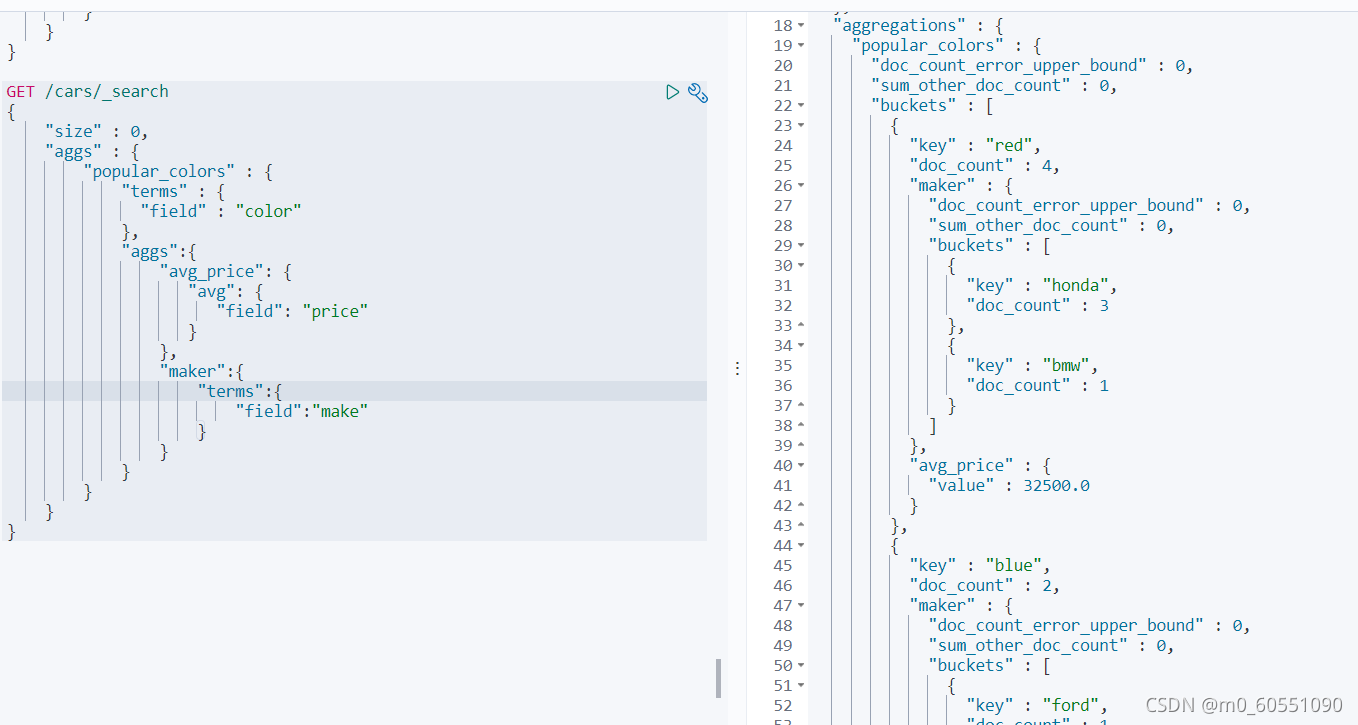Click "value" : 32500.0 in response
Viewport: 1358px width, 725px height.
1009,485
